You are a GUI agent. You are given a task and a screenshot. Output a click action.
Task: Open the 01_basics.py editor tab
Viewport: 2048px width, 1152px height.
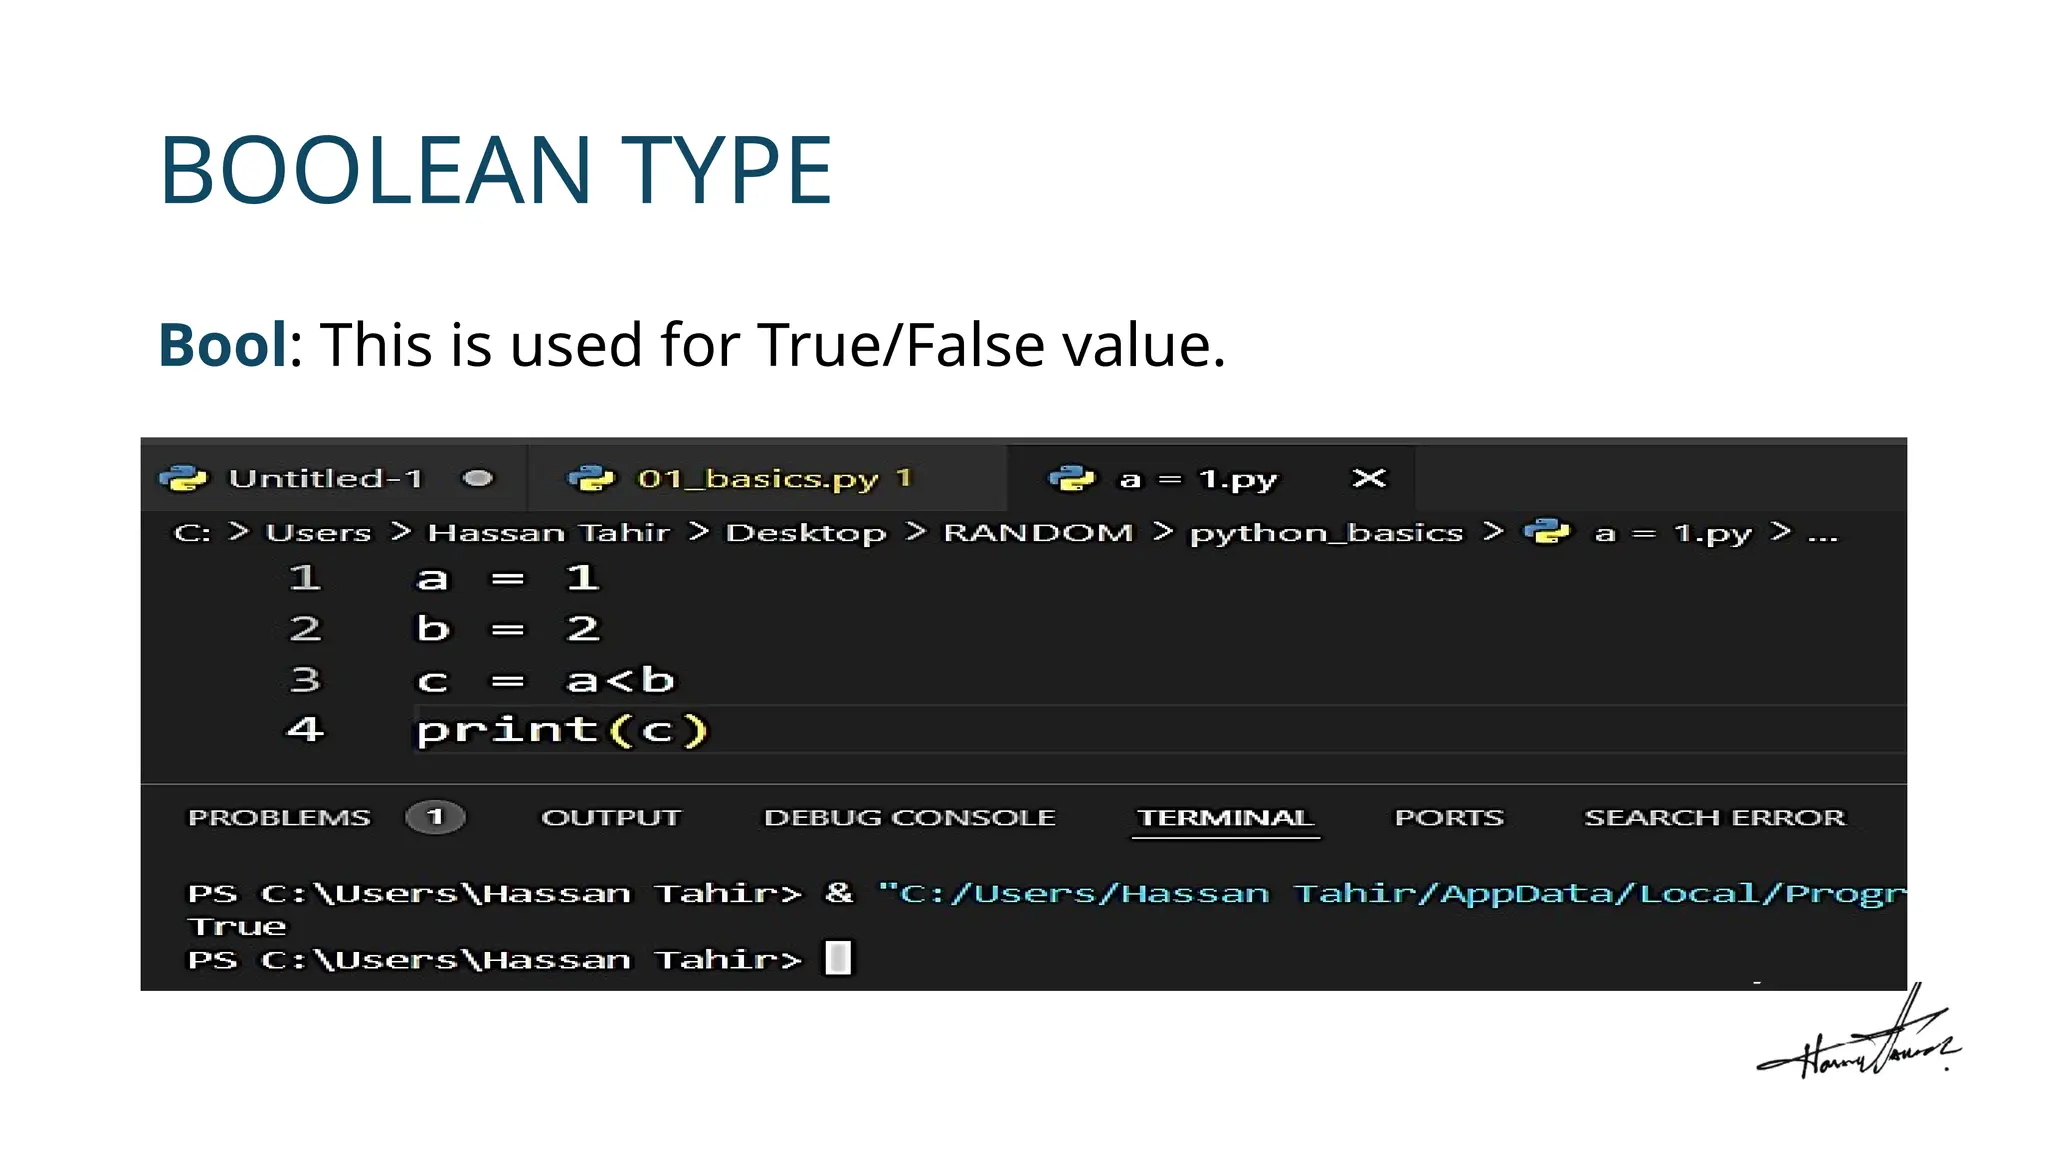(x=758, y=479)
